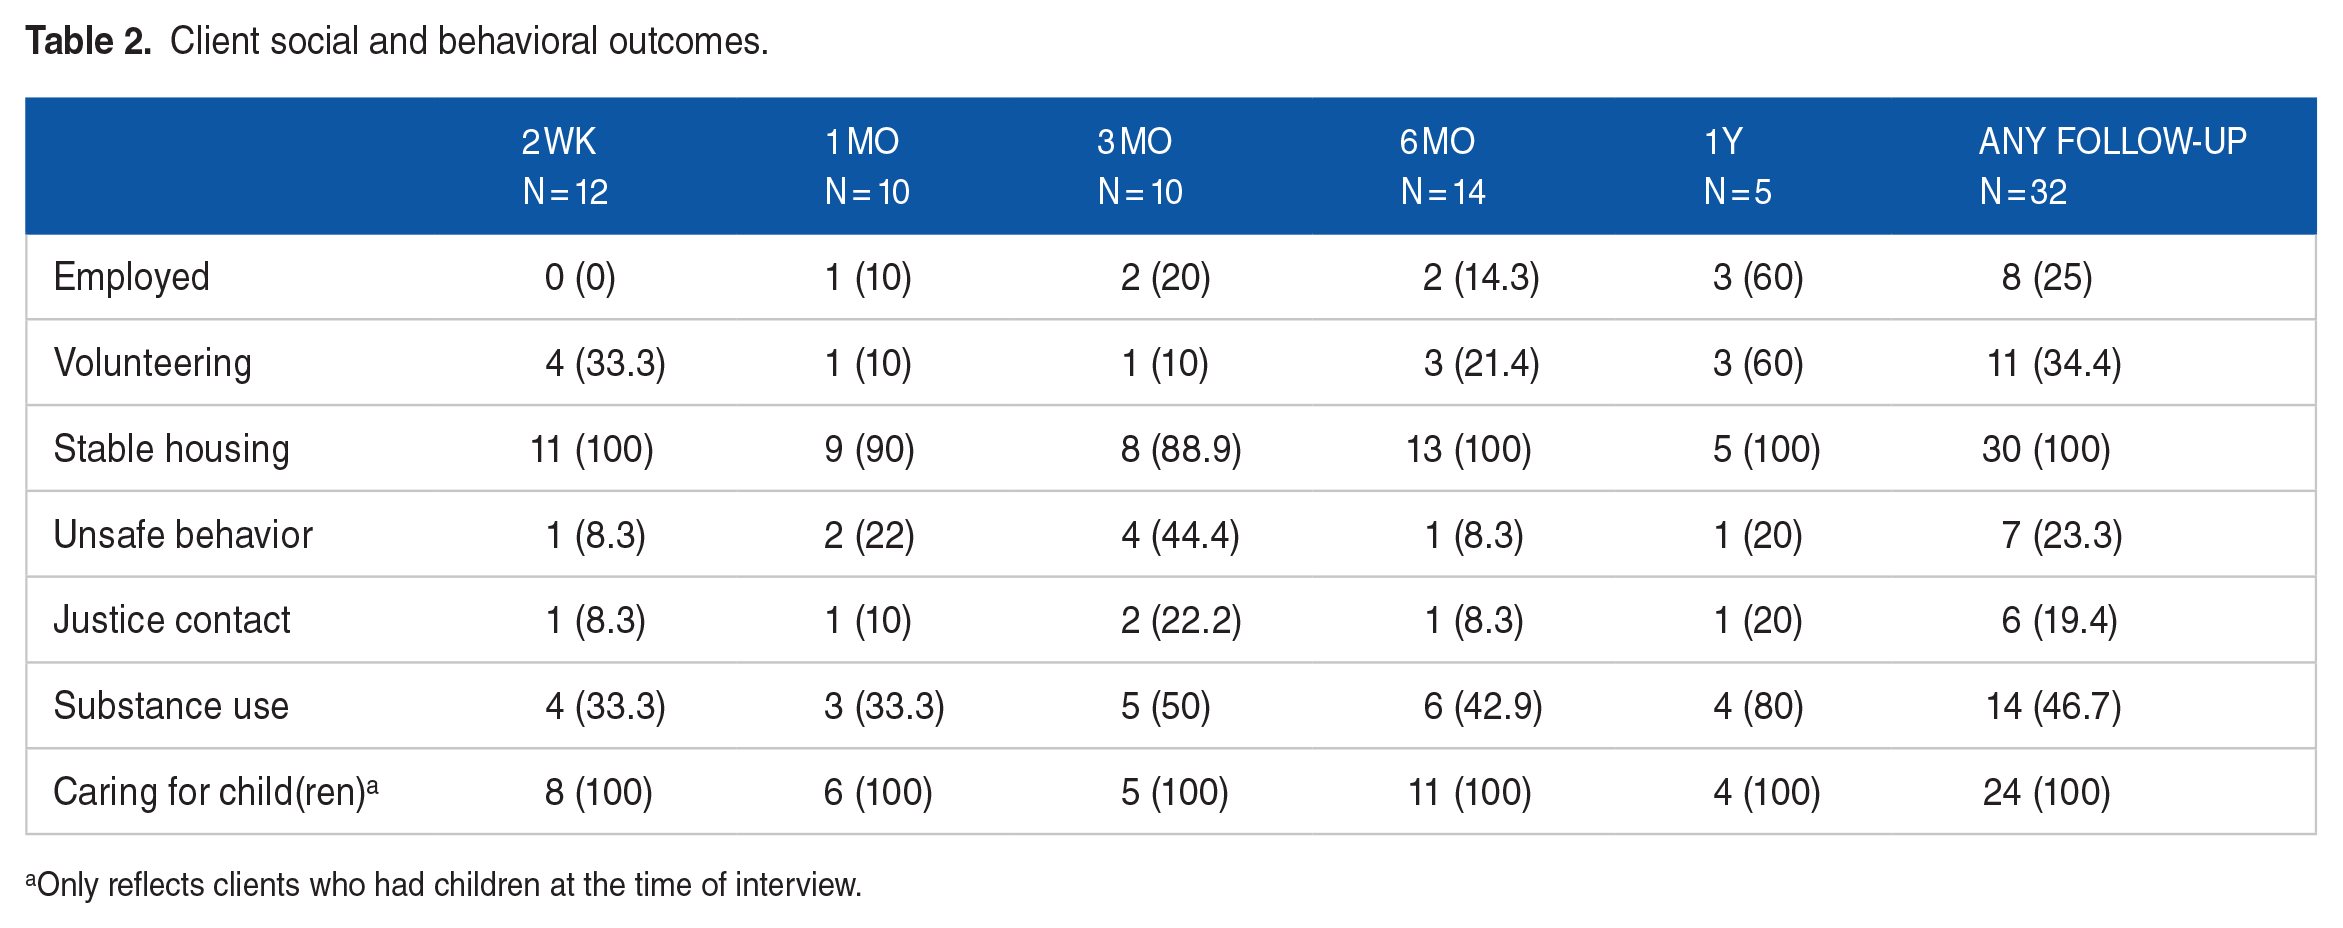Select the 2WK N=12 column header
2343x928 pixels.
[565, 166]
